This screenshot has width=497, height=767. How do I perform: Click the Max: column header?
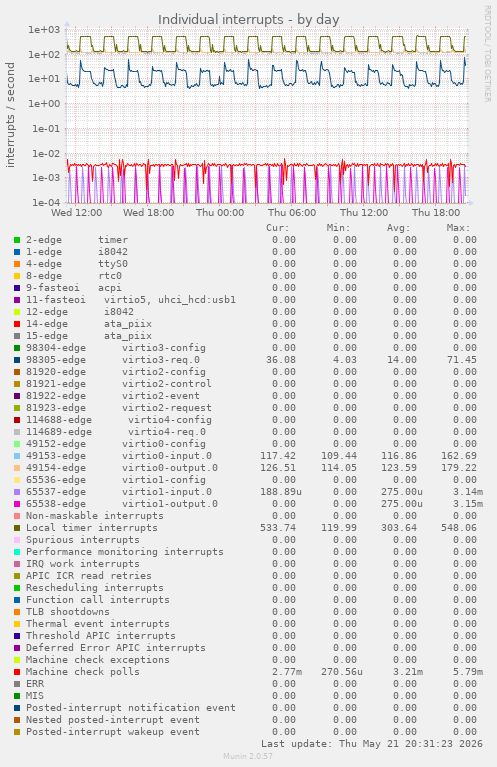[458, 228]
